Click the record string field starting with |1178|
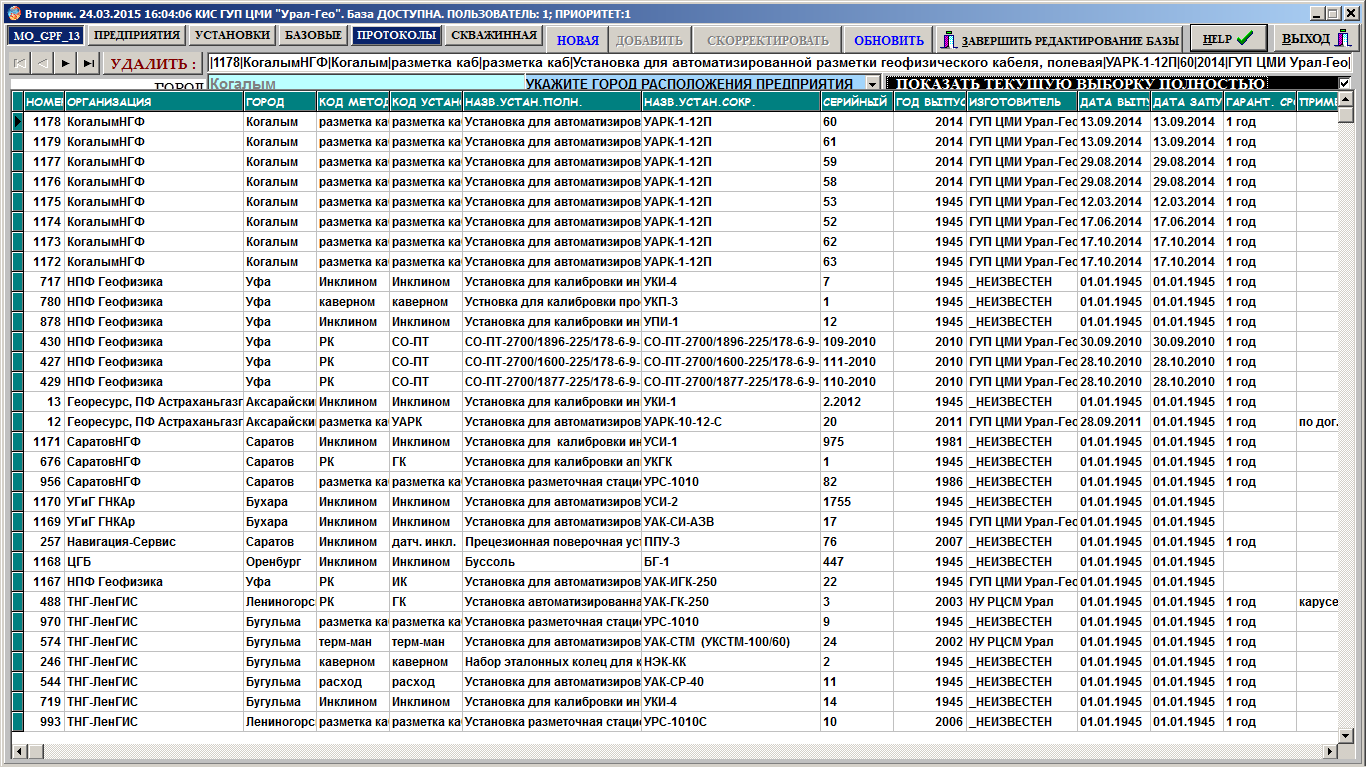Viewport: 1366px width, 768px height. coord(781,63)
